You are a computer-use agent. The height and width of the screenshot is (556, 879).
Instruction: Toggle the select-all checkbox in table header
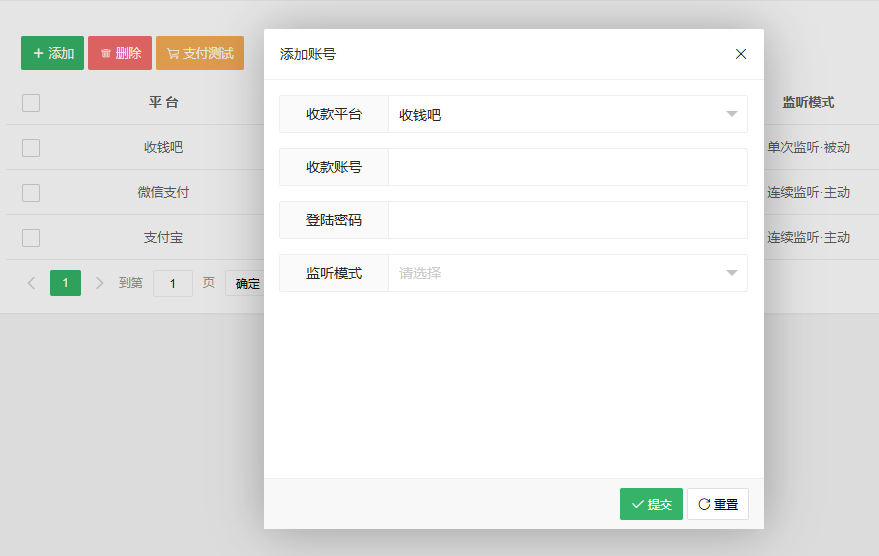pyautogui.click(x=31, y=102)
